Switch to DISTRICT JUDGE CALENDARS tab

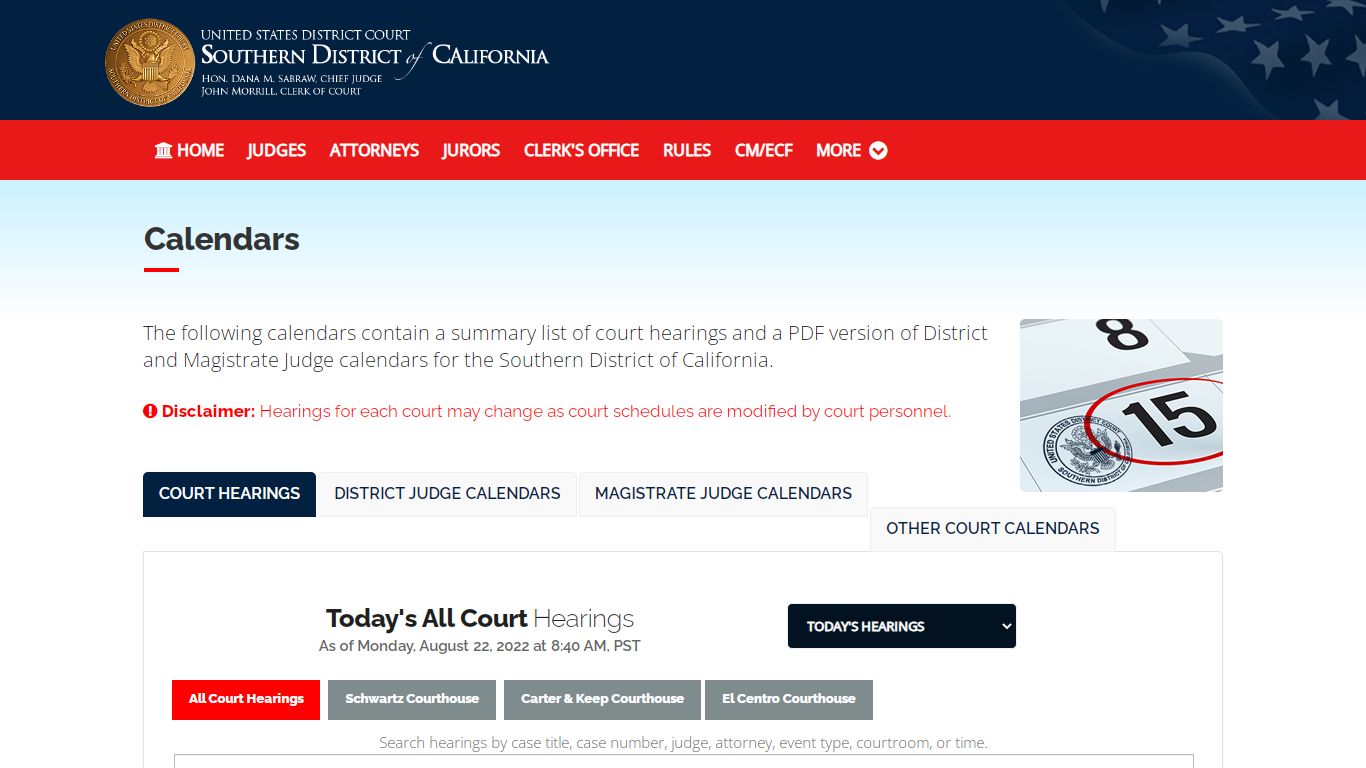point(447,493)
